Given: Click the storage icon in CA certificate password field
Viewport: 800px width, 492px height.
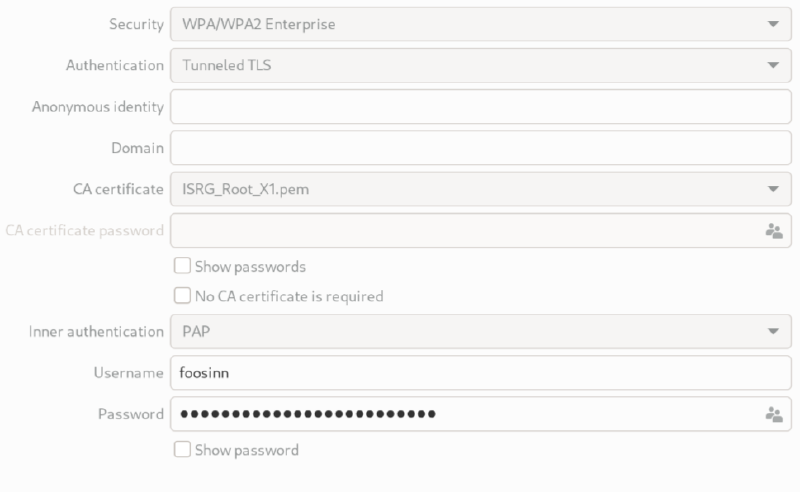Looking at the screenshot, I should [773, 231].
